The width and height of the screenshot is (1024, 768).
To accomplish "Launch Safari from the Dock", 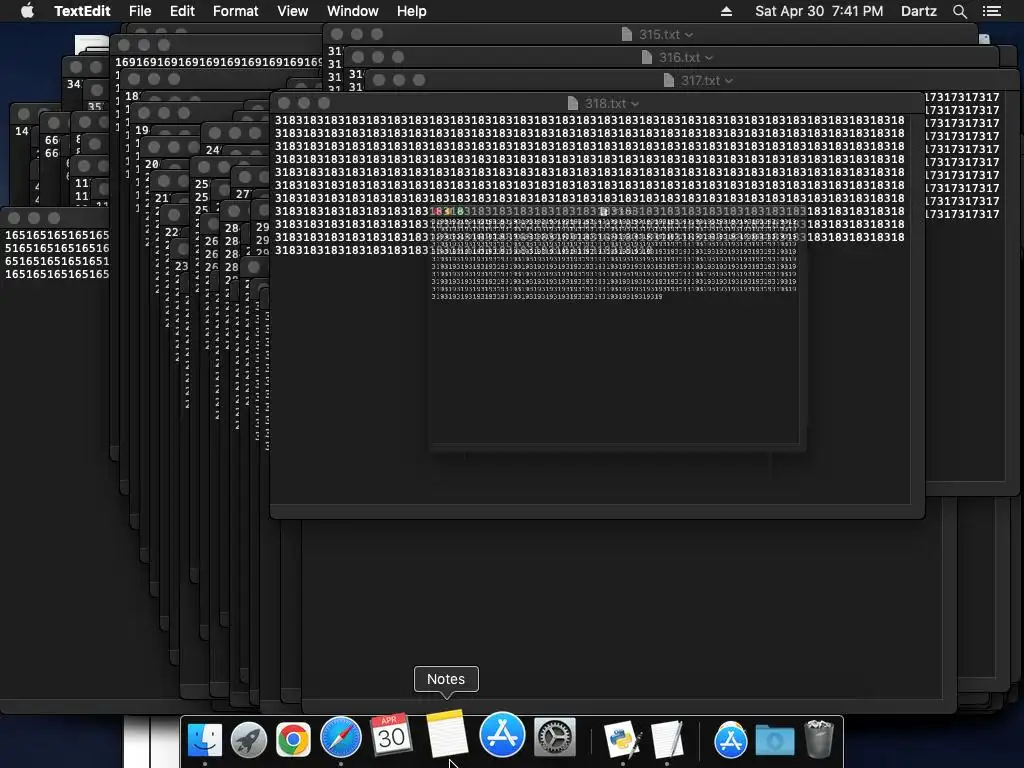I will (341, 738).
